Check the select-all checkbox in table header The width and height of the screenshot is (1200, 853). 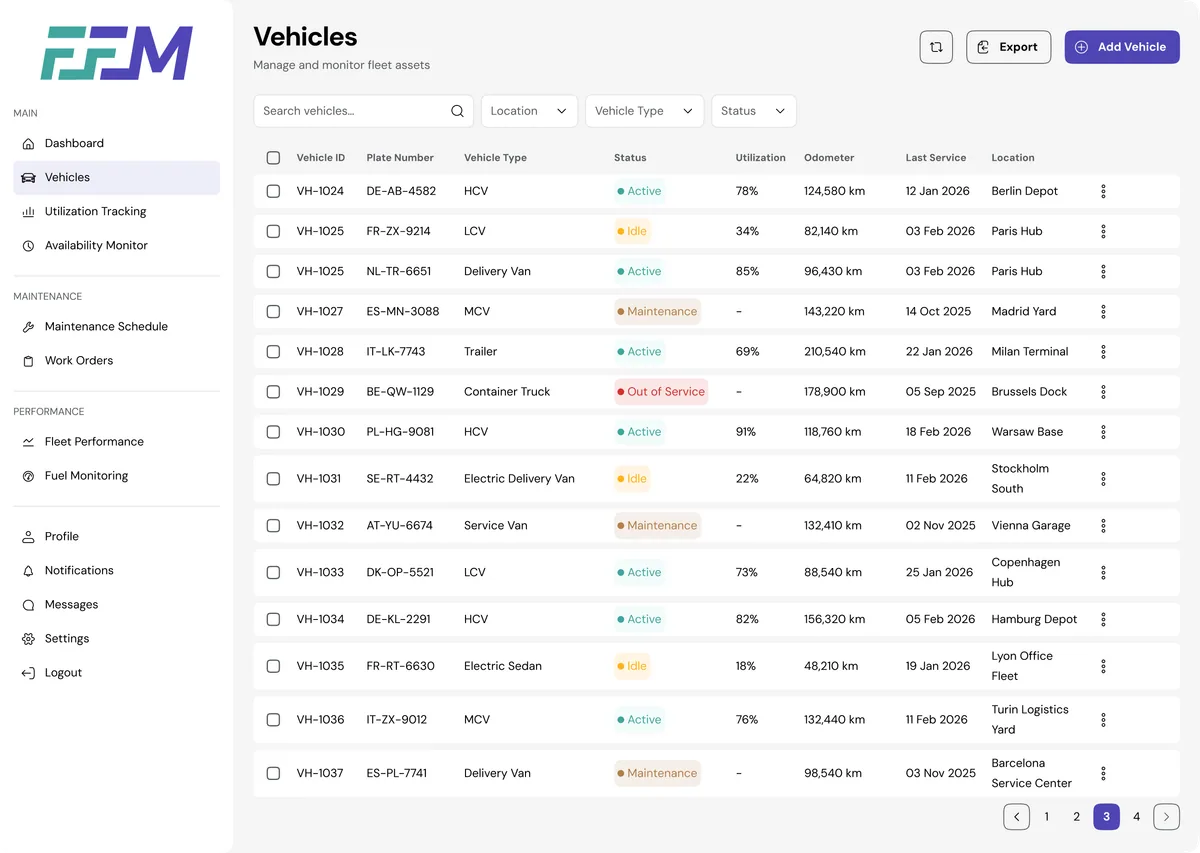click(273, 157)
